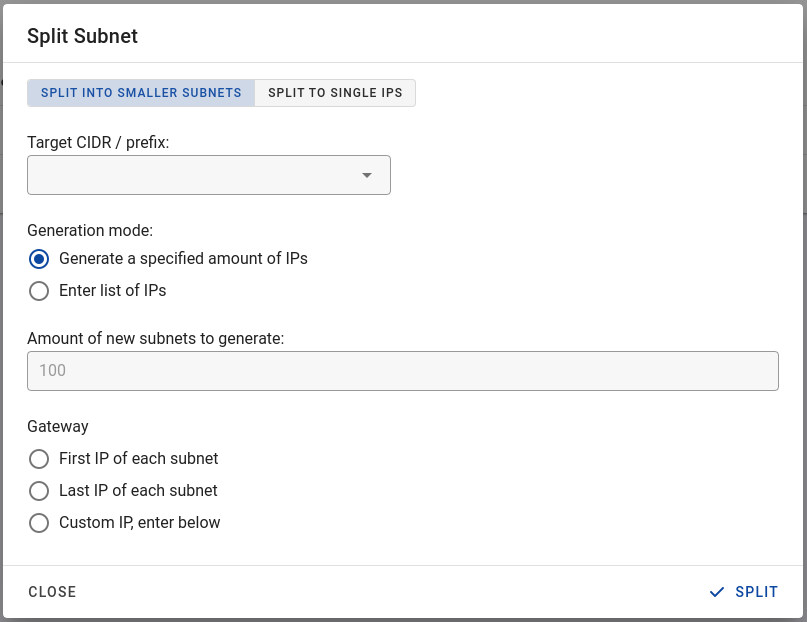The width and height of the screenshot is (807, 622).
Task: Click the checkmark icon beside SPLIT
Action: pyautogui.click(x=716, y=592)
